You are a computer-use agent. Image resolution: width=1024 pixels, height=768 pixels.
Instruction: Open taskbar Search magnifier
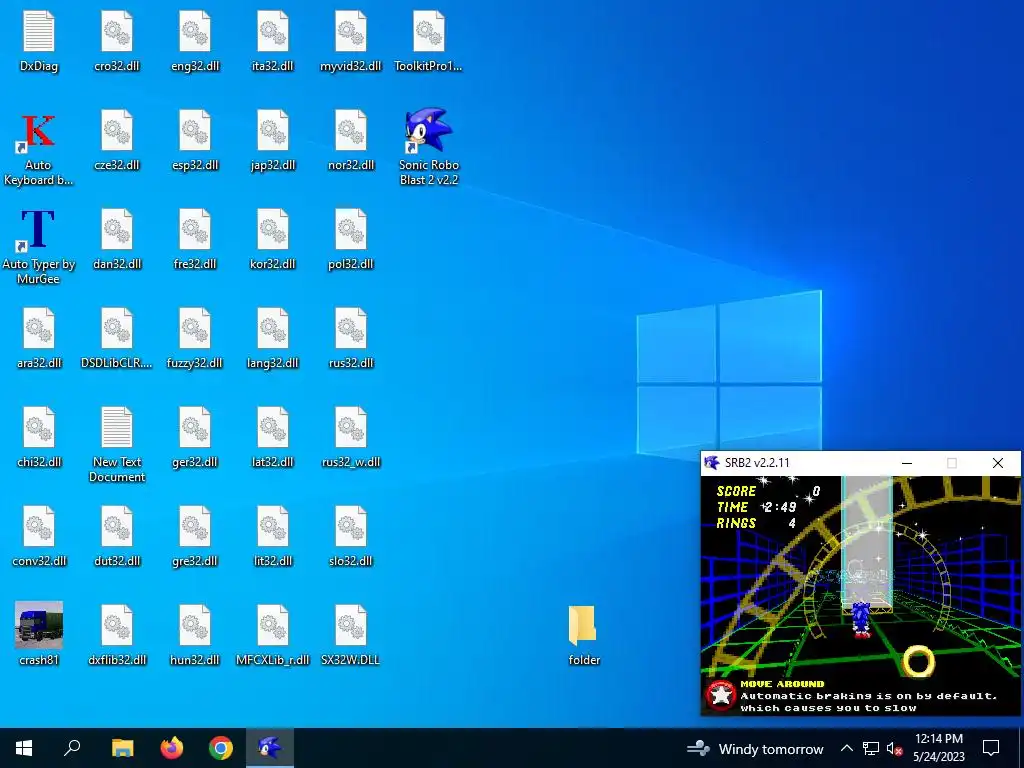72,748
